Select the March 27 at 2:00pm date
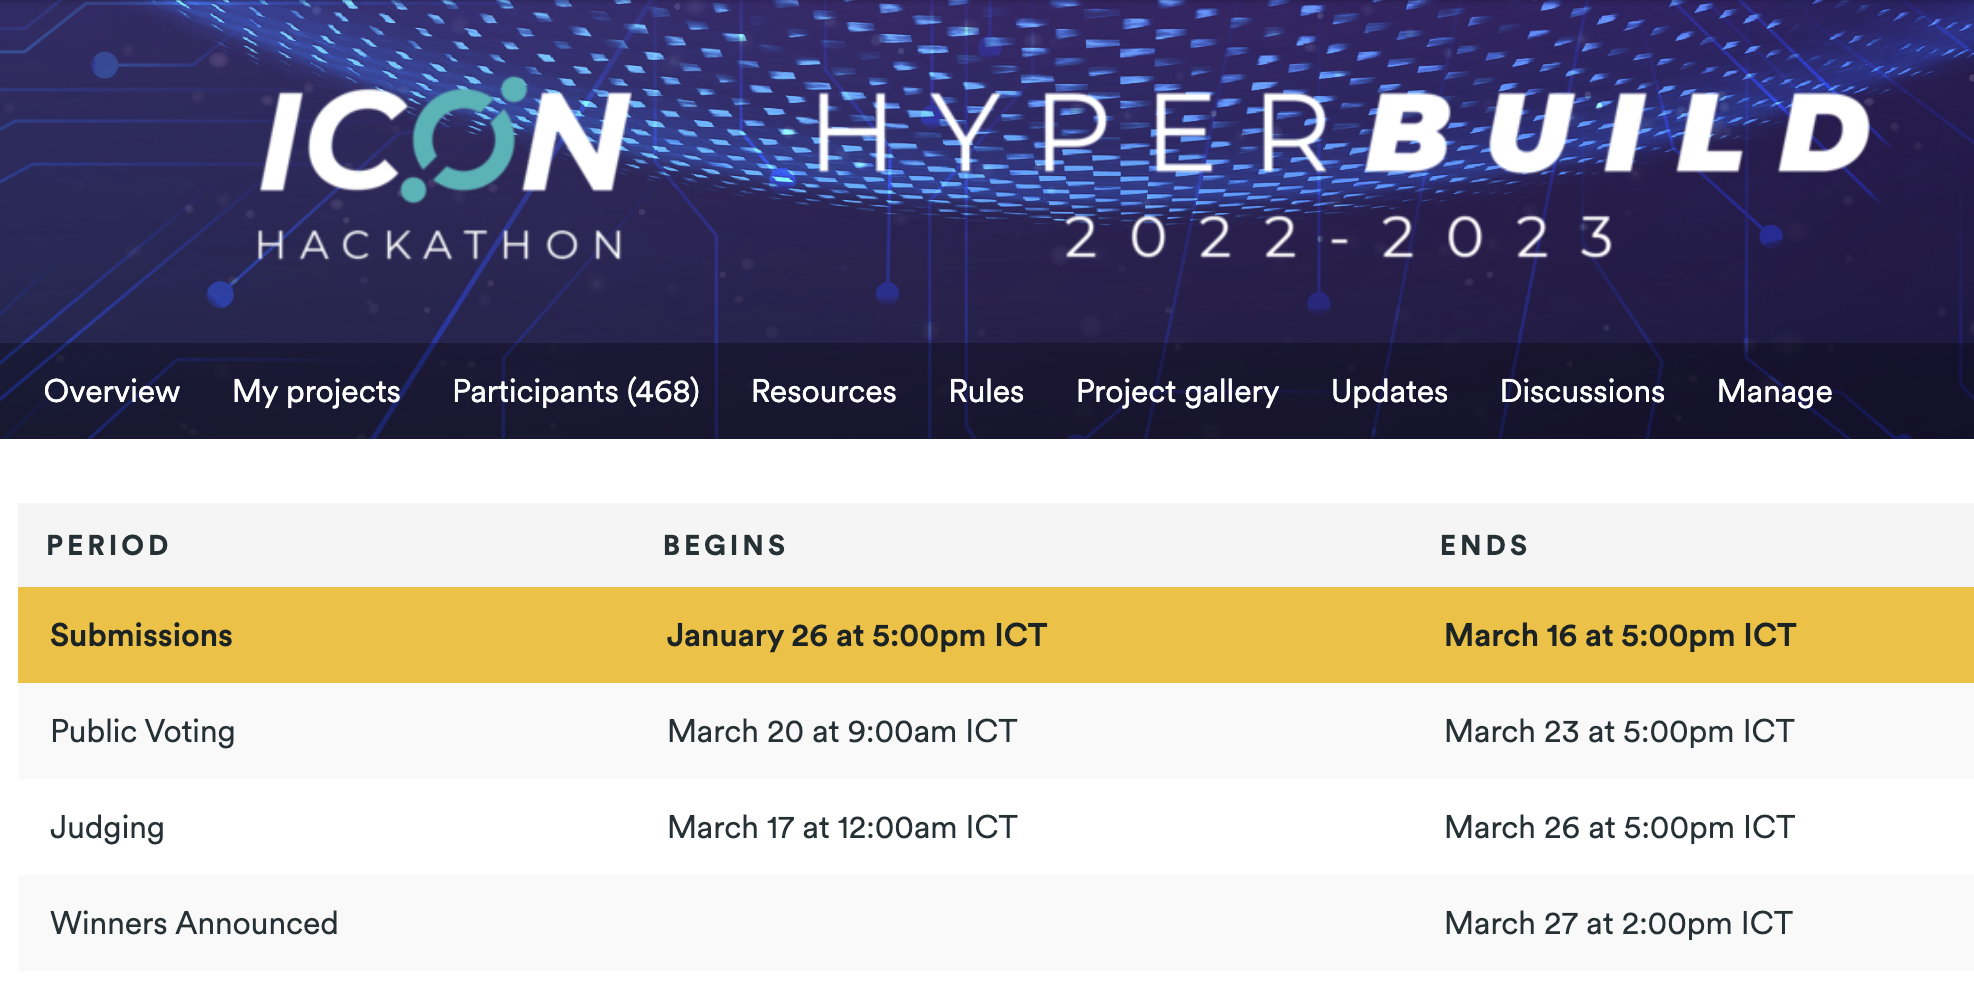 point(1618,923)
